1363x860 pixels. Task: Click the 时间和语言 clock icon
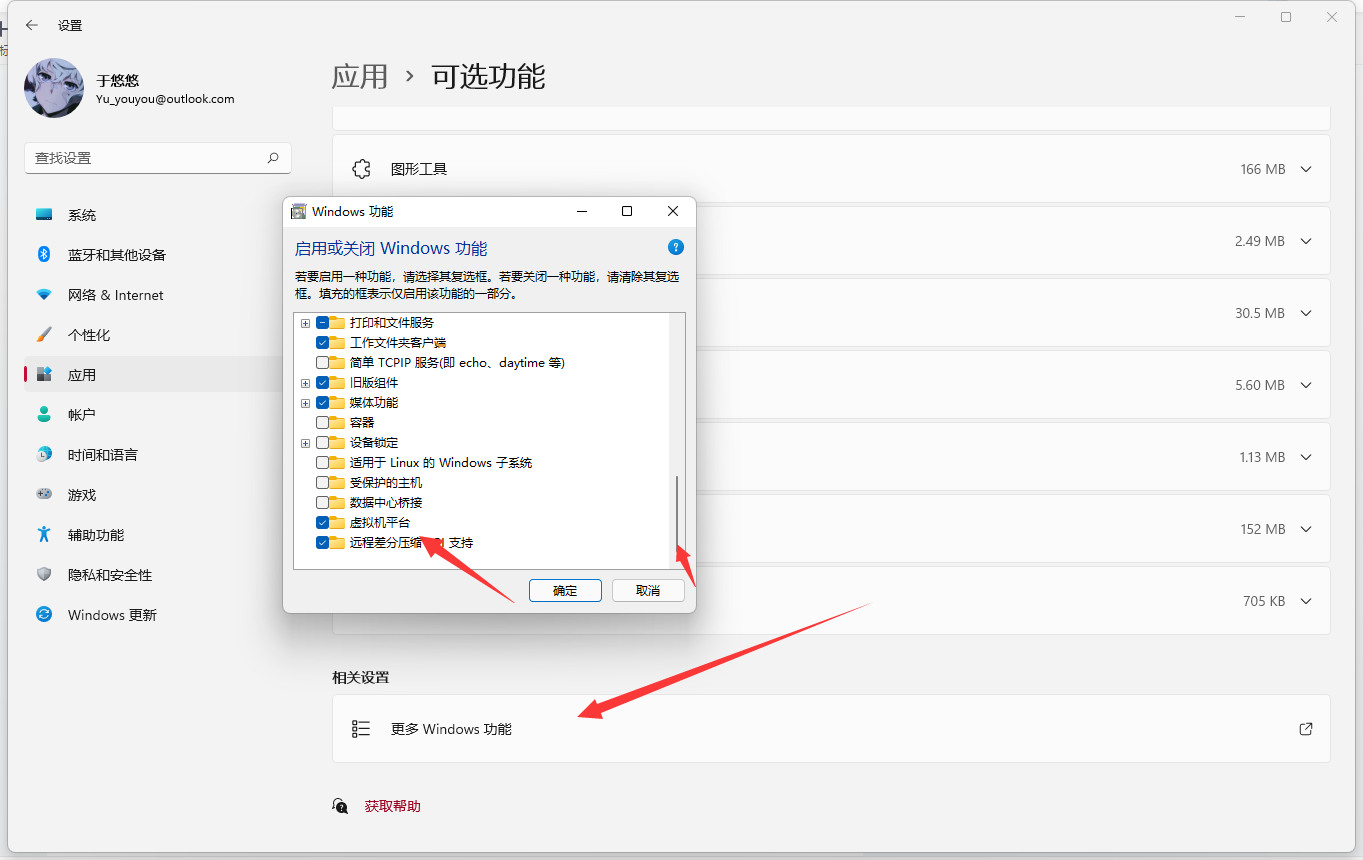[x=44, y=454]
